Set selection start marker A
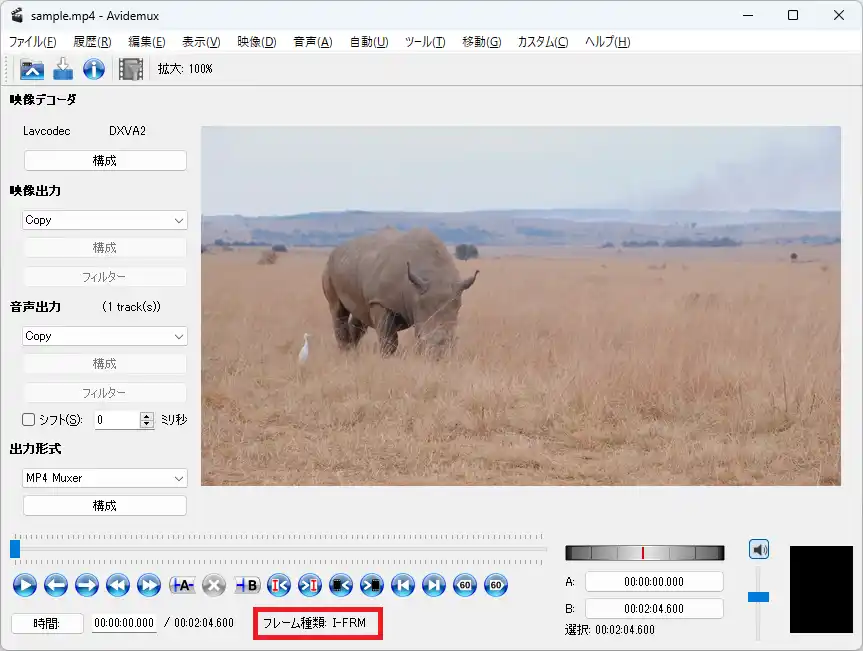Image resolution: width=863 pixels, height=651 pixels. [x=182, y=585]
